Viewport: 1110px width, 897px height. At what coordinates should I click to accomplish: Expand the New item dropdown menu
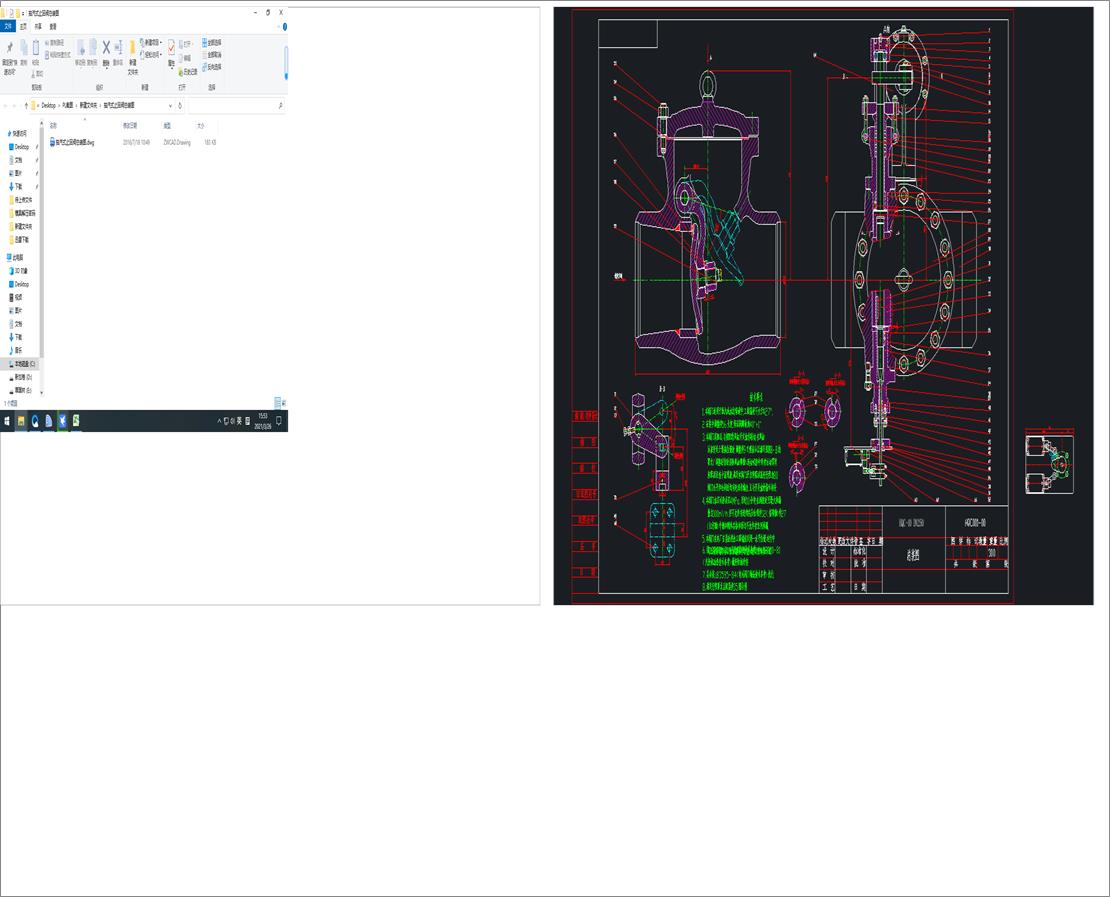click(x=154, y=41)
